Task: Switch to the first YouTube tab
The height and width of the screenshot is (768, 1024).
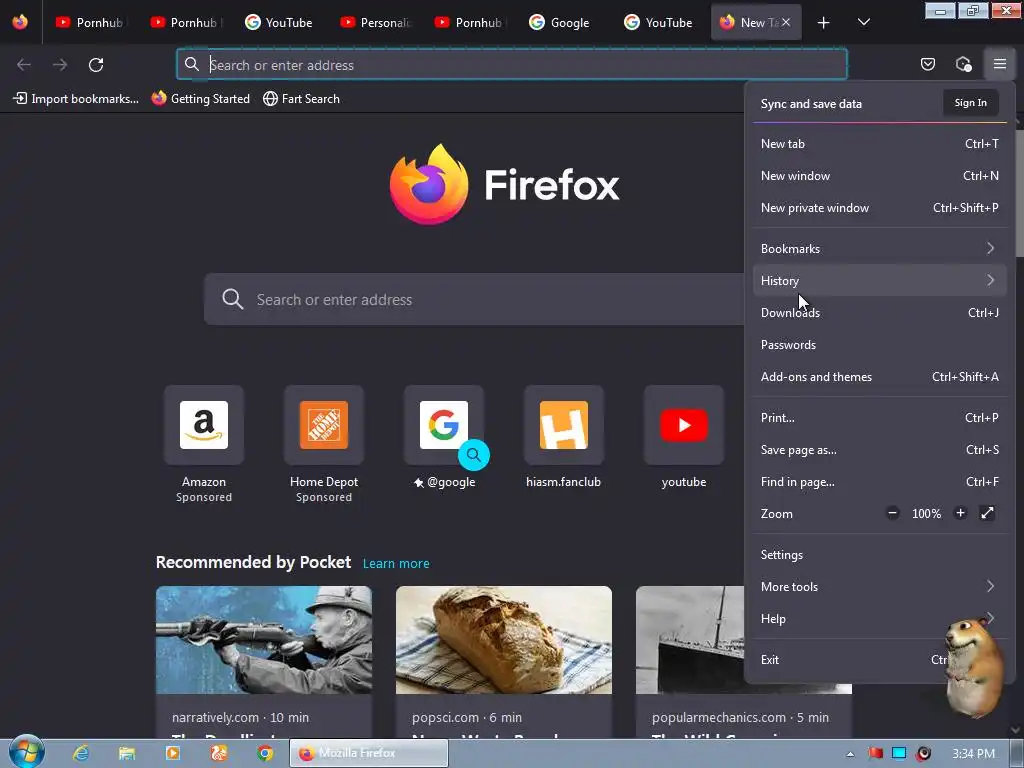Action: 279,22
